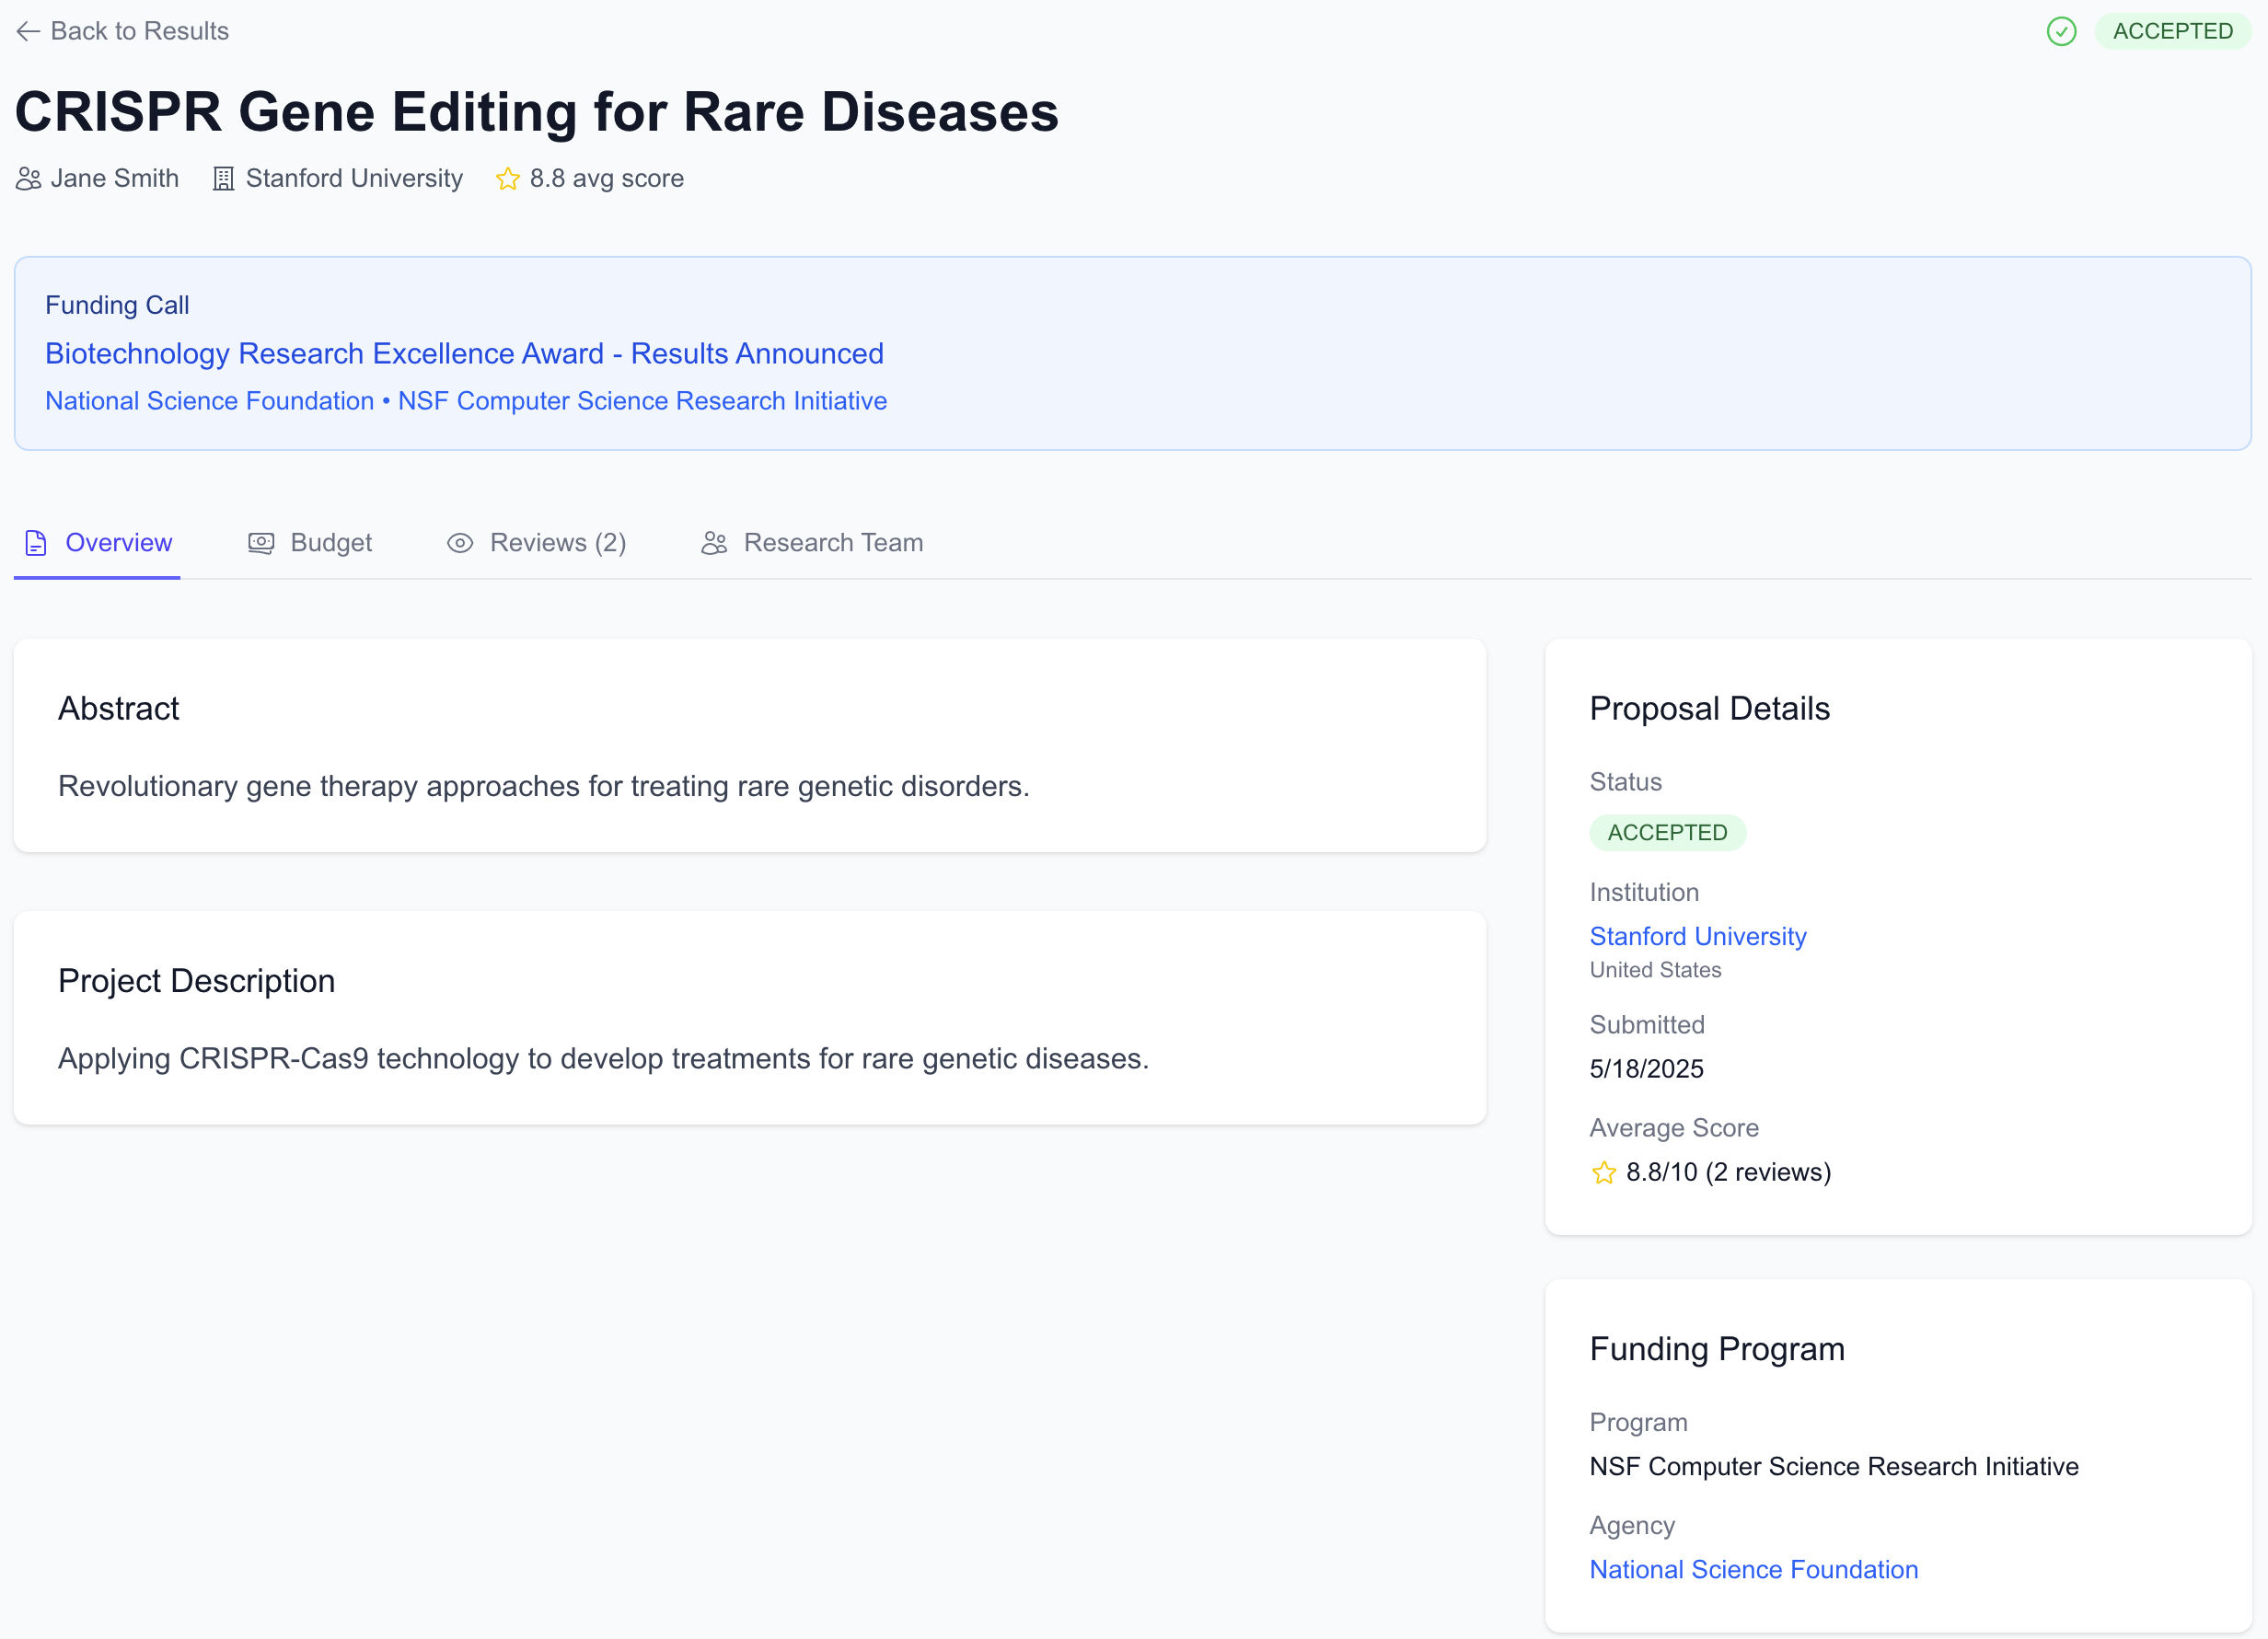Click the green accepted checkmark icon
The width and height of the screenshot is (2268, 1639).
pos(2061,32)
